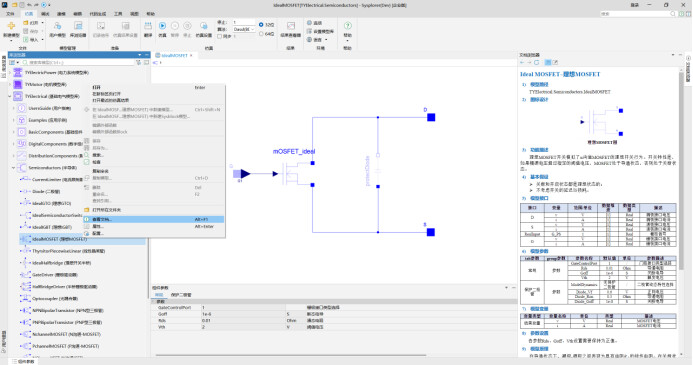This screenshot has height=365, width=693.
Task: Open the simulation settings (仿真设置) icon
Action: 203,26
